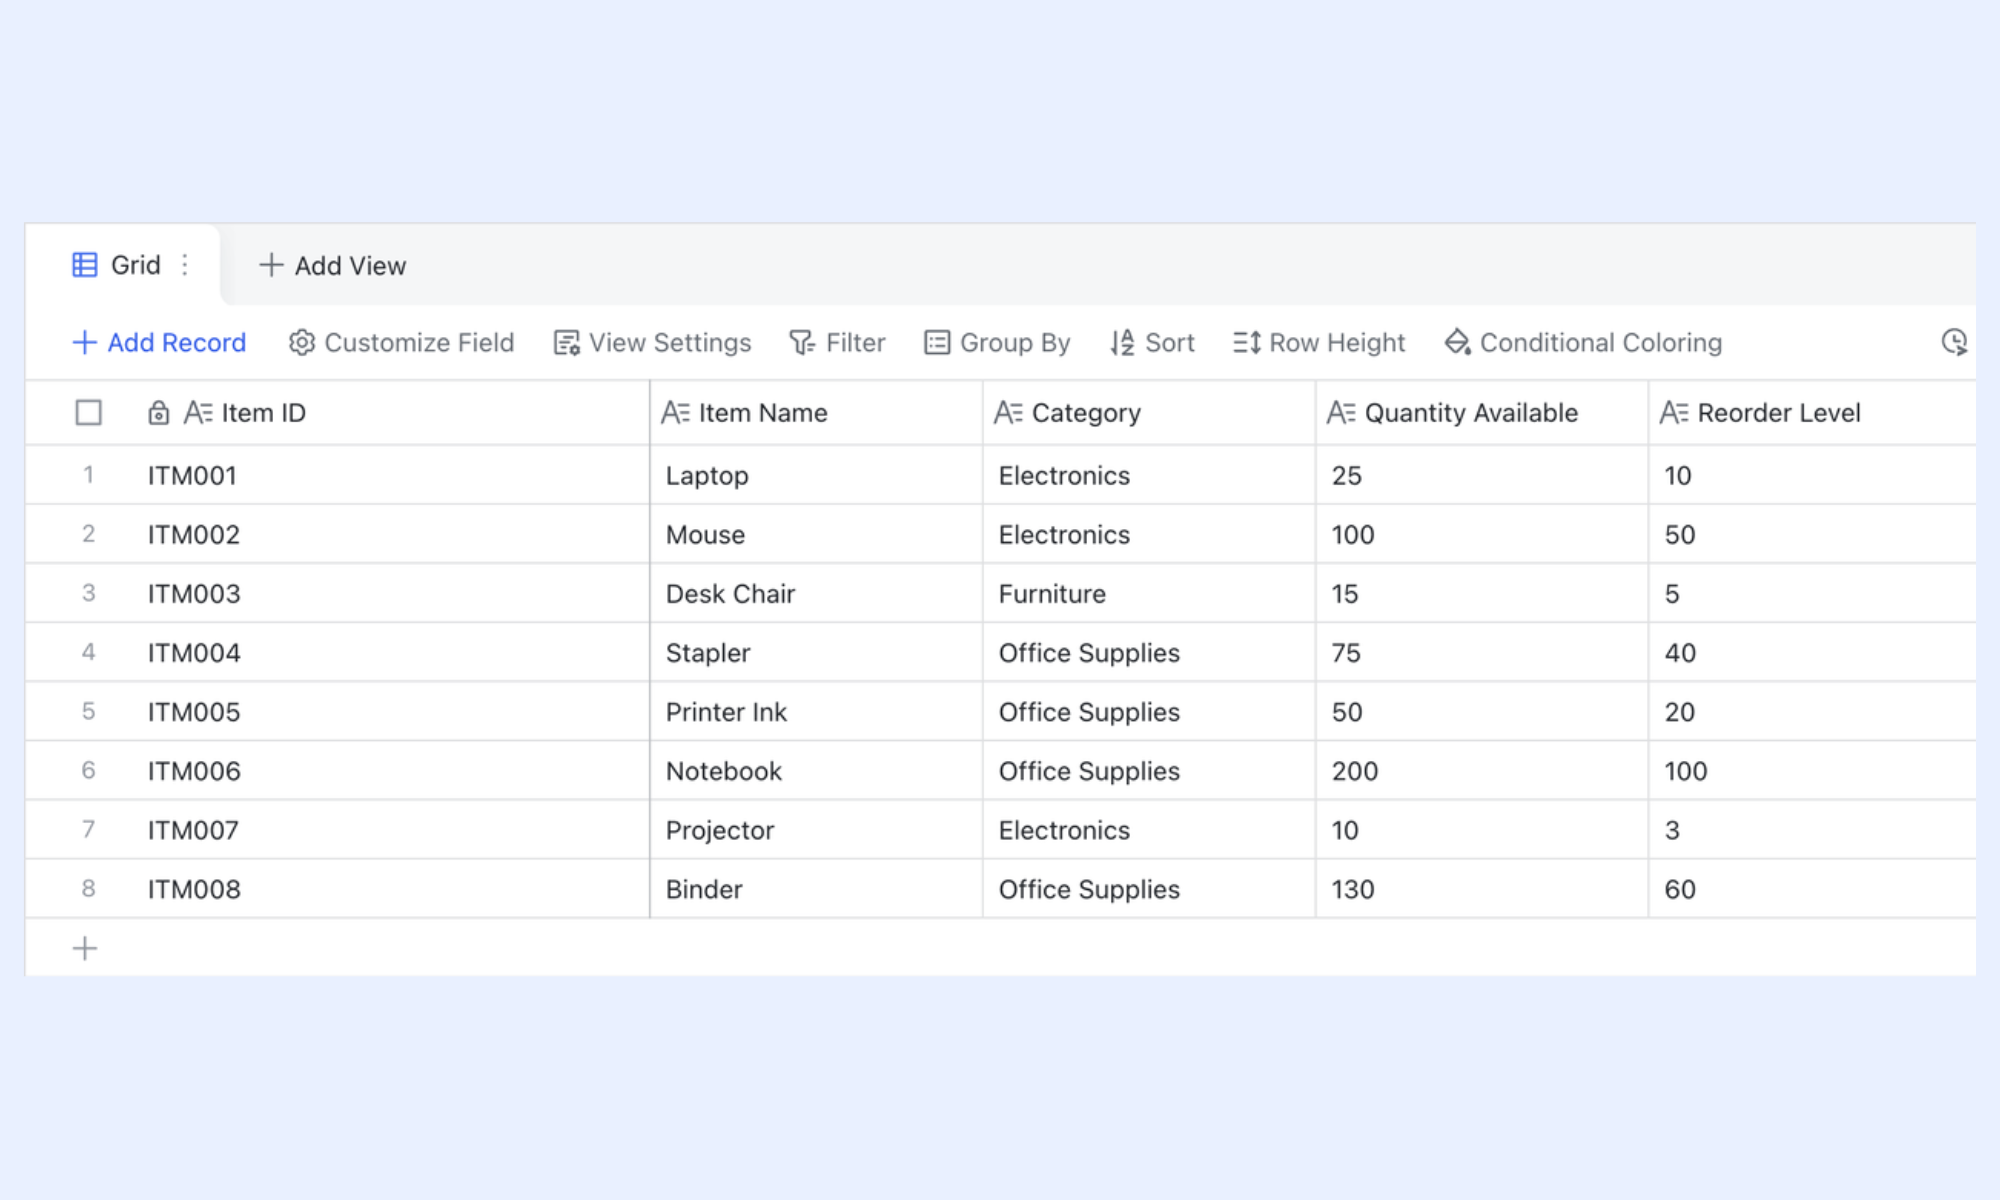Screen dimensions: 2000x1200
Task: Click the Conditional Coloring paint bucket icon
Action: tap(1457, 343)
